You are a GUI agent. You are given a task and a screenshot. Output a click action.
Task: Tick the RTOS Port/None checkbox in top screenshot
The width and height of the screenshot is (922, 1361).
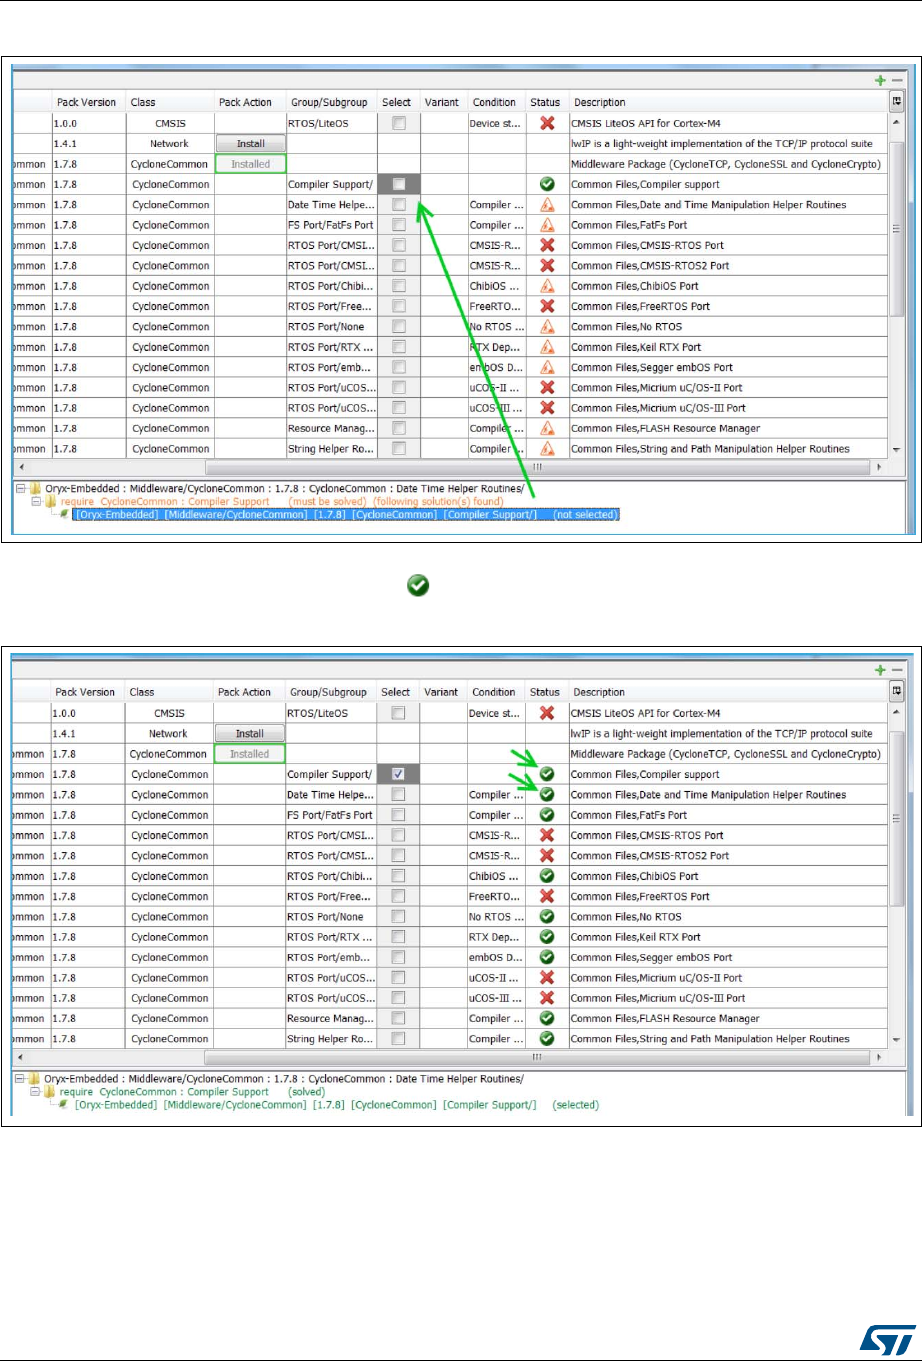[x=398, y=326]
